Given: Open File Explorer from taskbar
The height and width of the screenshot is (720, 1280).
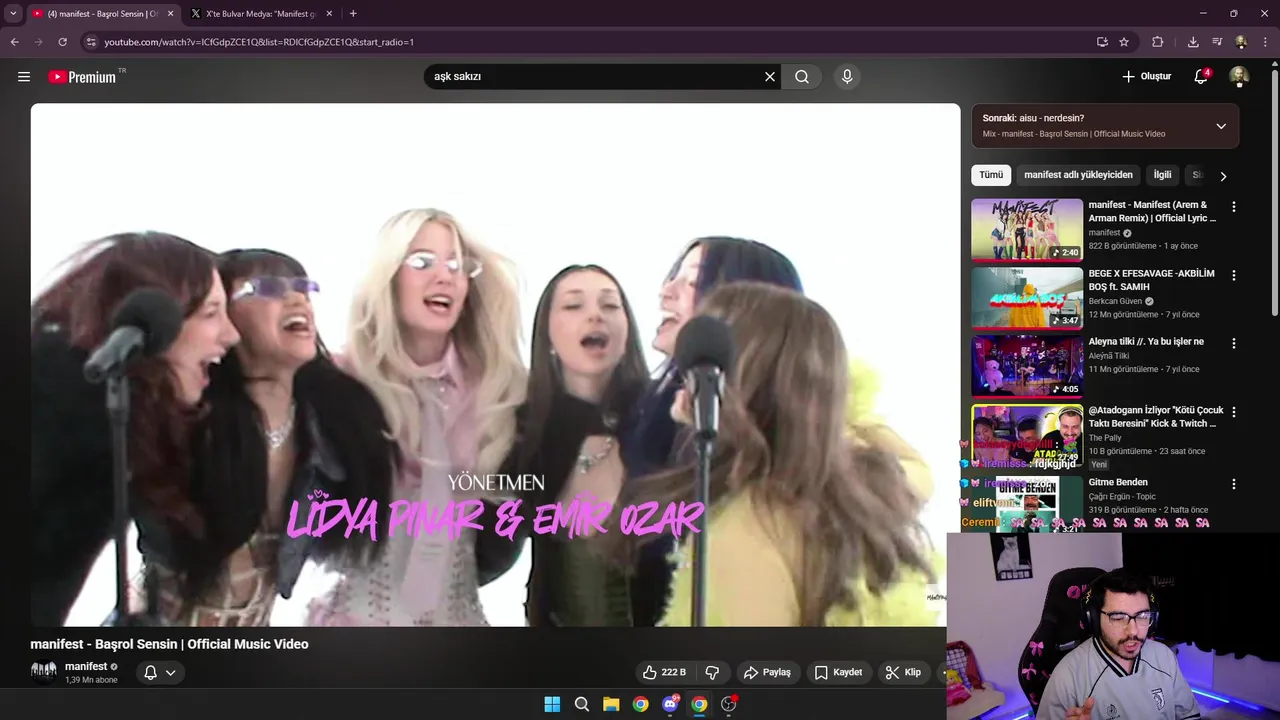Looking at the screenshot, I should [x=611, y=704].
